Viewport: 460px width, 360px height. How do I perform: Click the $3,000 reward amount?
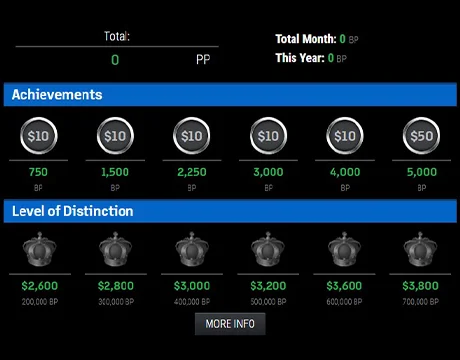click(192, 286)
